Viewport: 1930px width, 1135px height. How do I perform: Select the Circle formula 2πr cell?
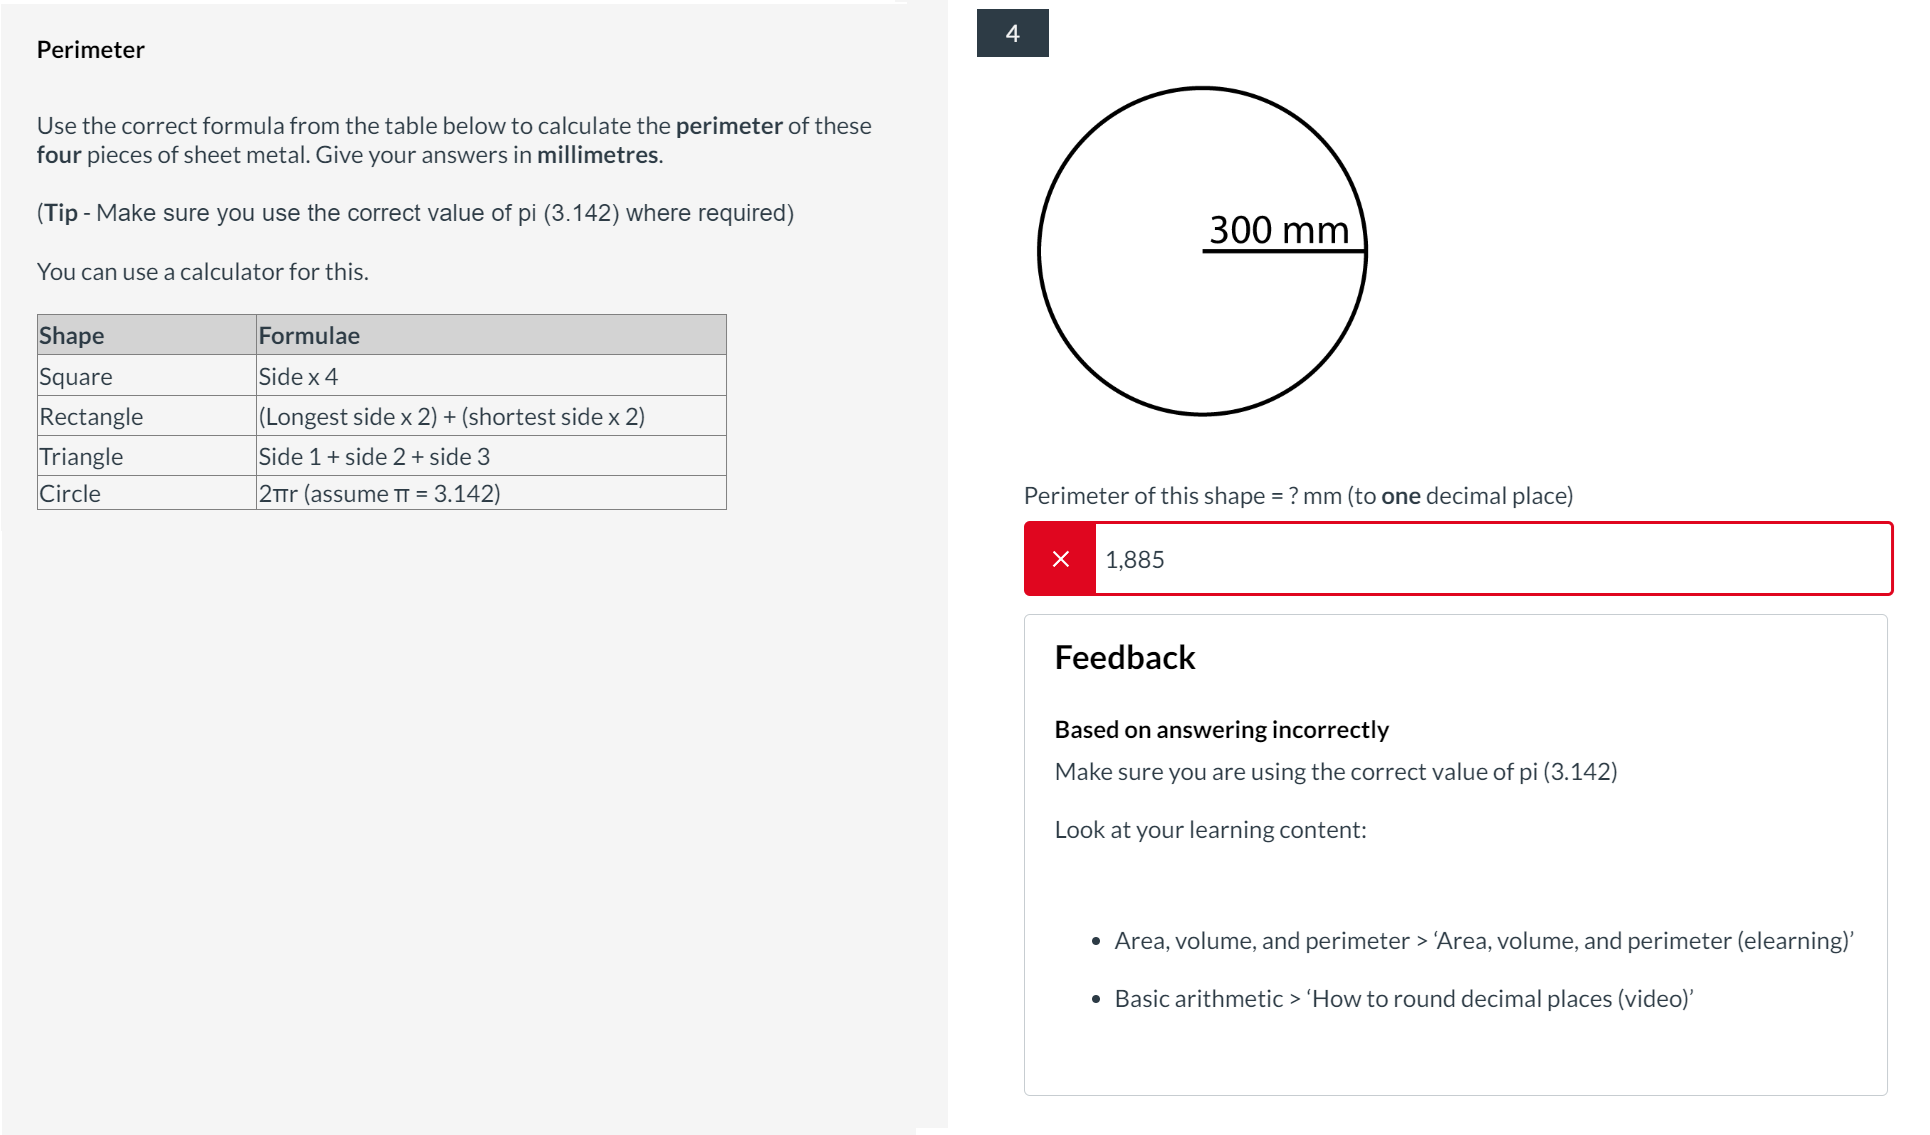pos(379,493)
